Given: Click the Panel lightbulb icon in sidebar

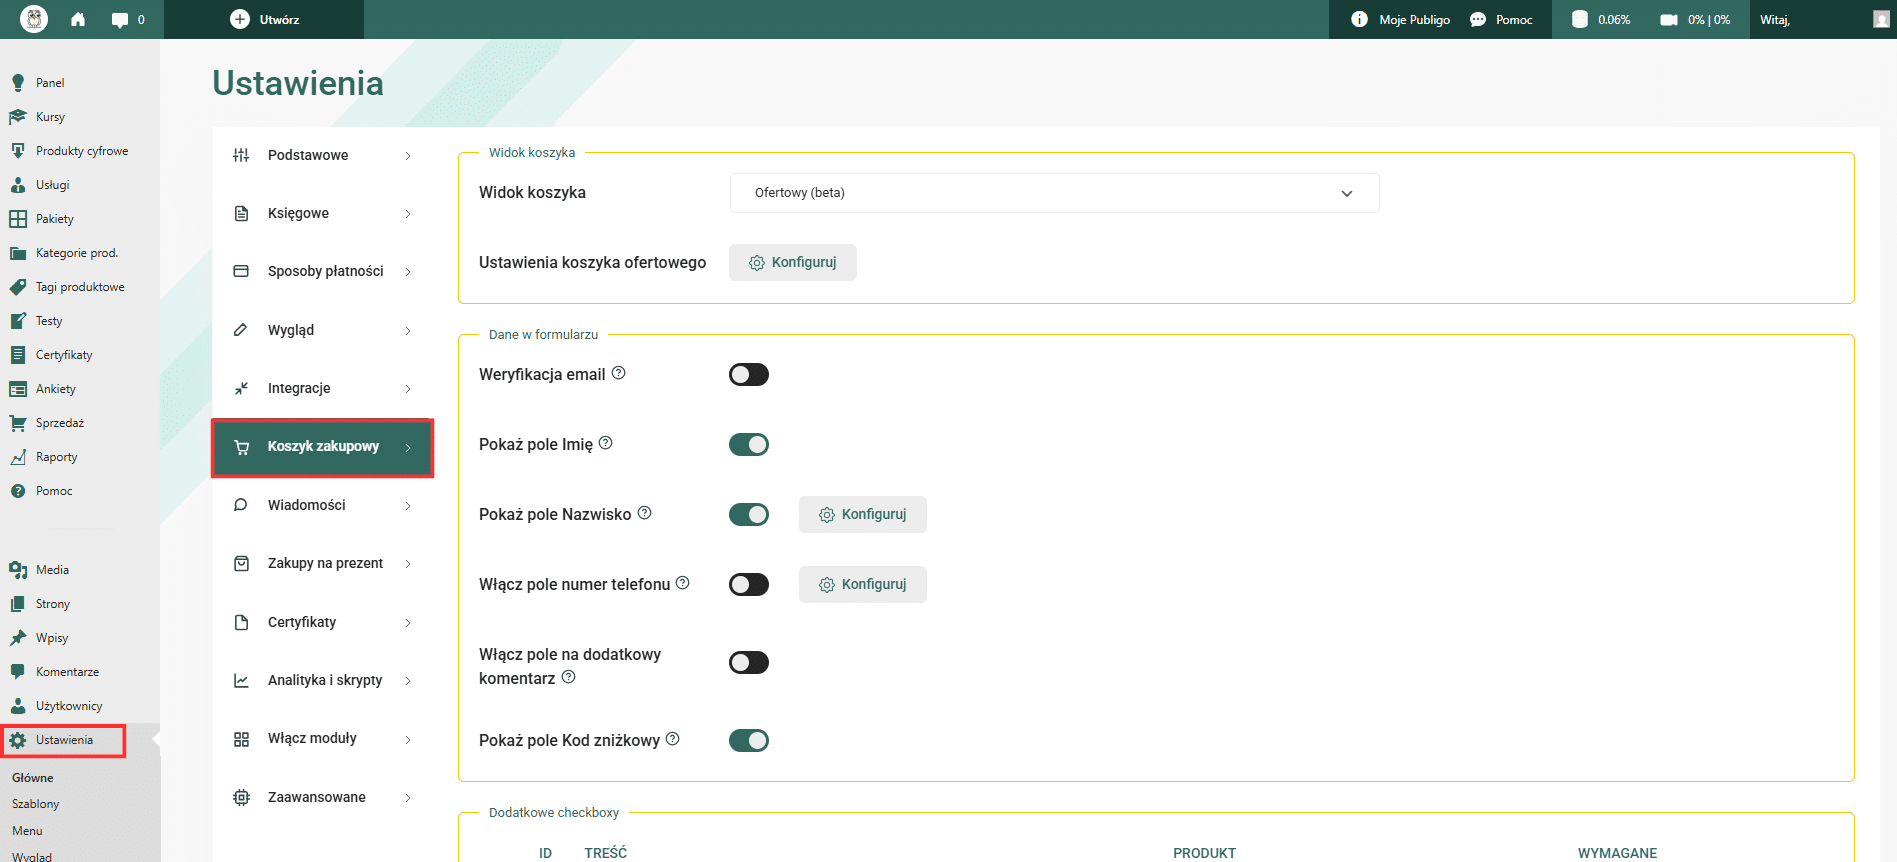Looking at the screenshot, I should [18, 83].
